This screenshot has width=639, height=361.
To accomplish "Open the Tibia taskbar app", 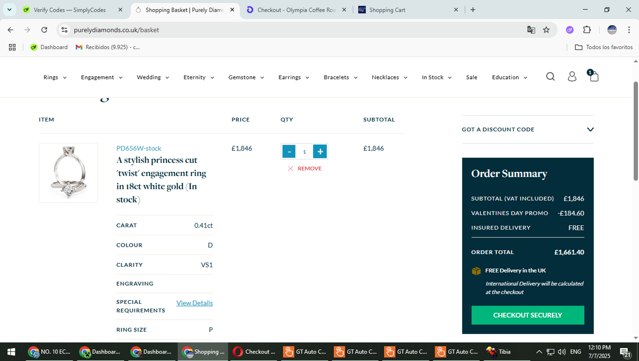I will pos(499,352).
